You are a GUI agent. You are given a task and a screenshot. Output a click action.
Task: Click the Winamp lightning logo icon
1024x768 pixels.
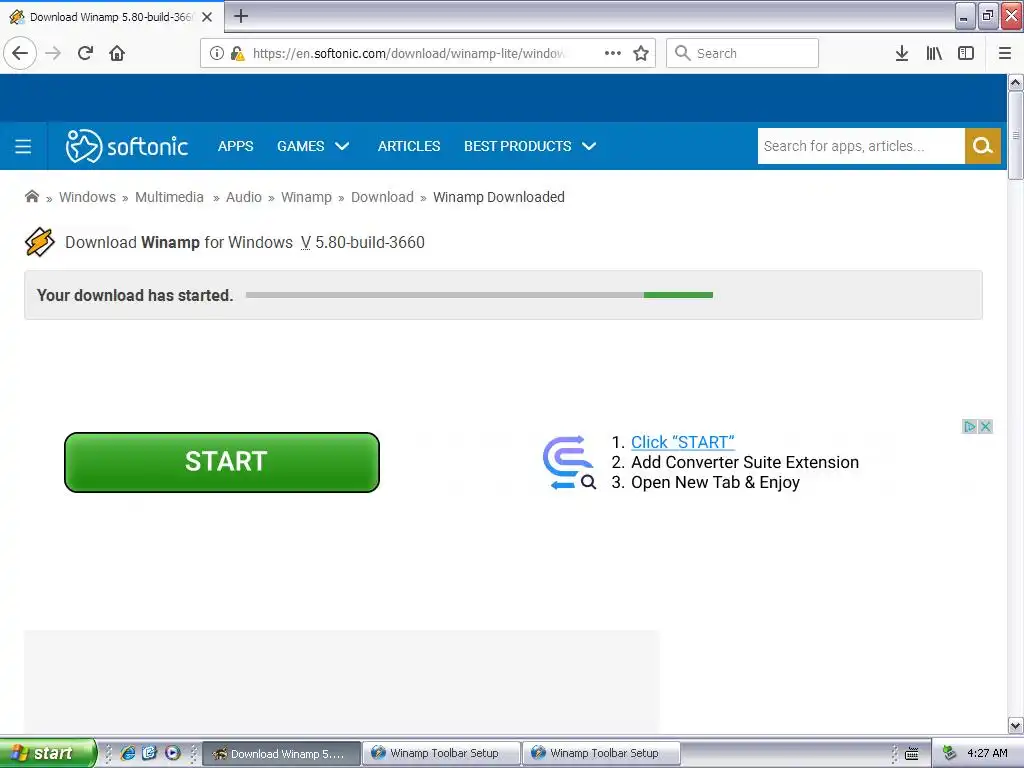[40, 242]
